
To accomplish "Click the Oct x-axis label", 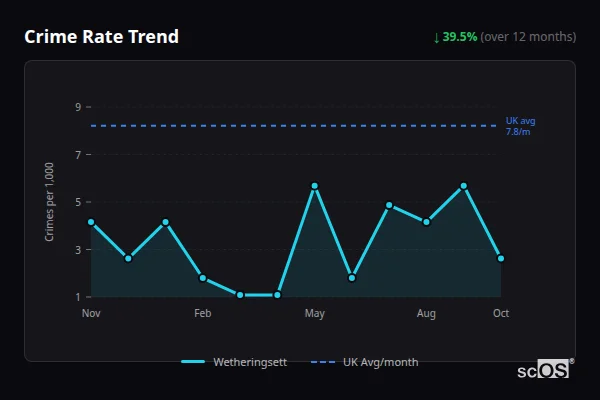I will [501, 313].
